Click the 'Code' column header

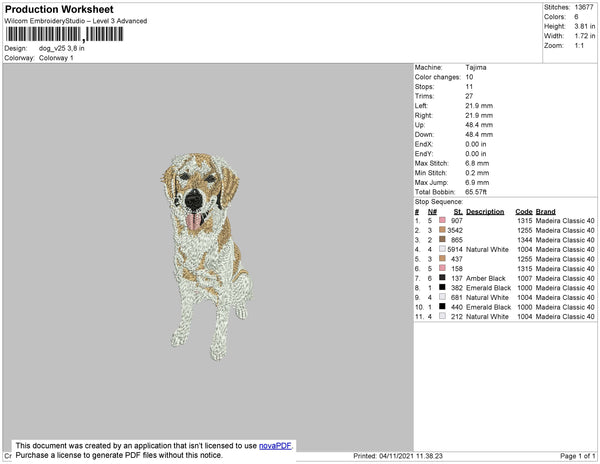tap(524, 212)
